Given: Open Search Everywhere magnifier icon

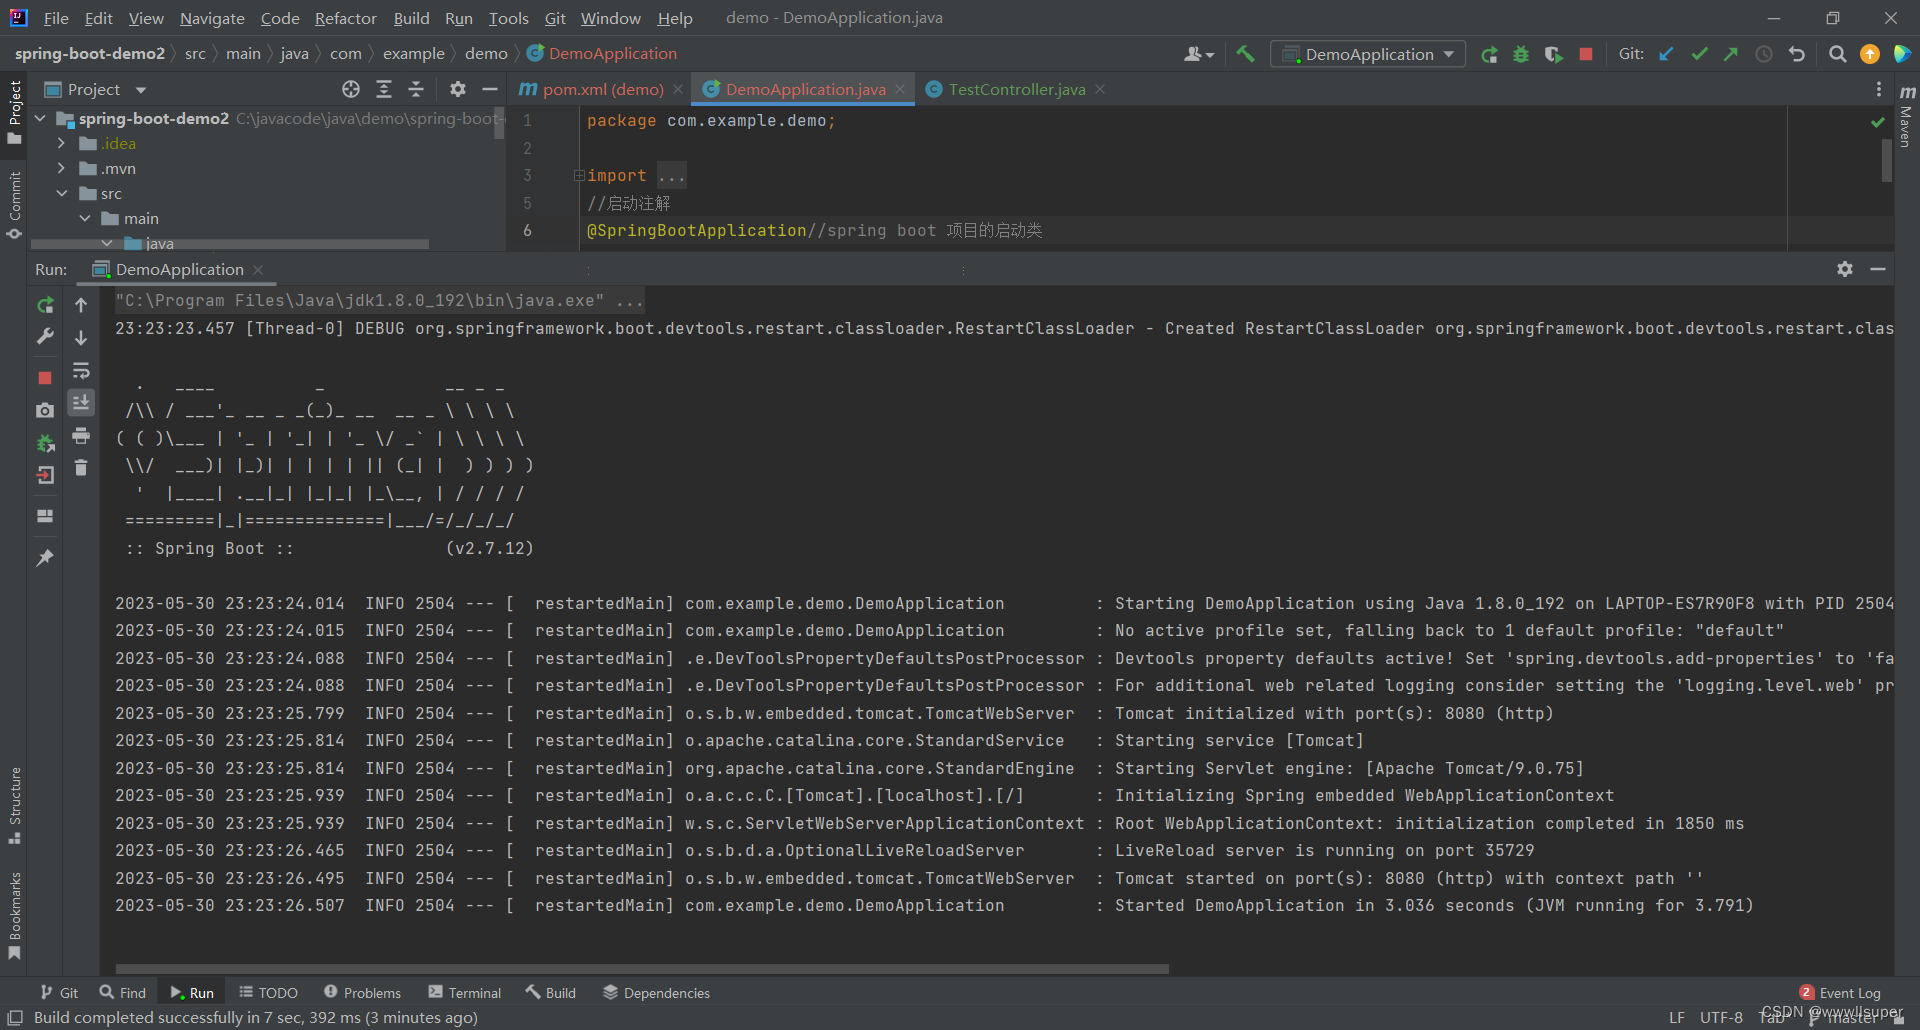Looking at the screenshot, I should click(x=1837, y=54).
